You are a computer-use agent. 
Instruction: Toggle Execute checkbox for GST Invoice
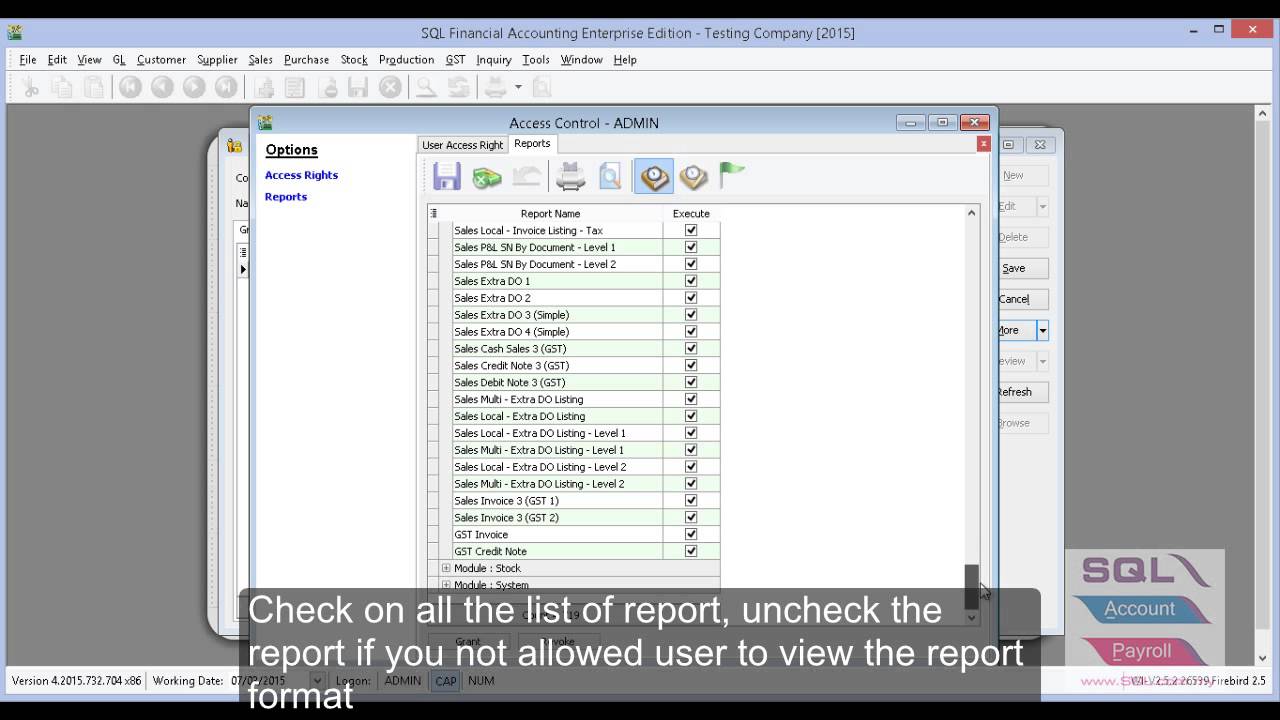(x=691, y=534)
